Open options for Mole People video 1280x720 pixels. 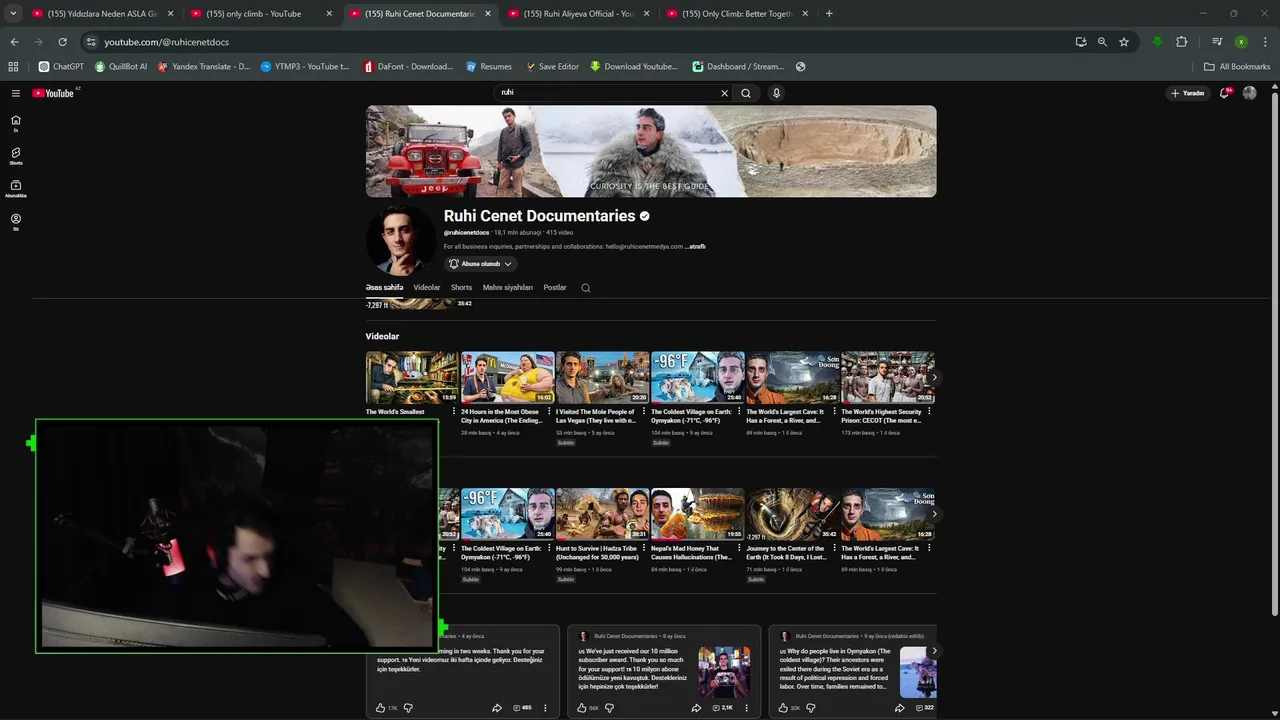coord(643,412)
